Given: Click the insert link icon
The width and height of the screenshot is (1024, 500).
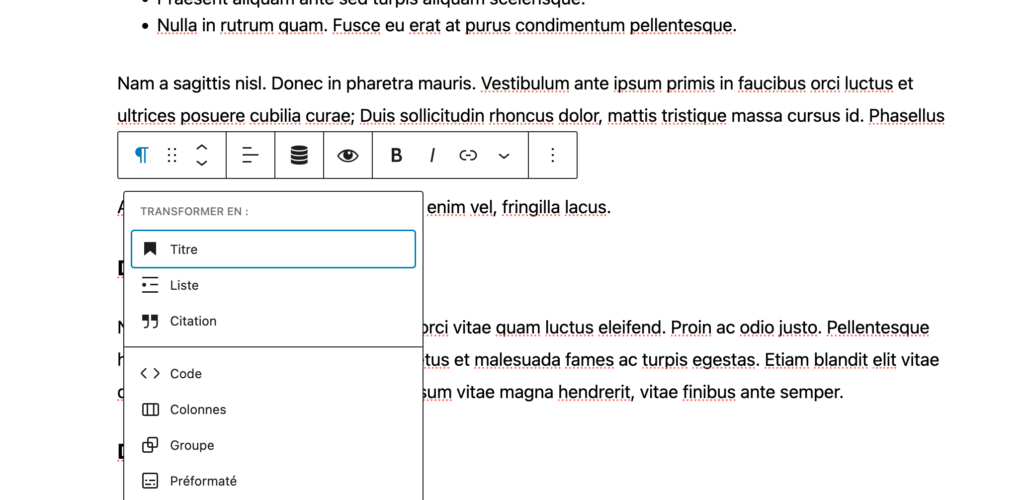Looking at the screenshot, I should point(468,155).
